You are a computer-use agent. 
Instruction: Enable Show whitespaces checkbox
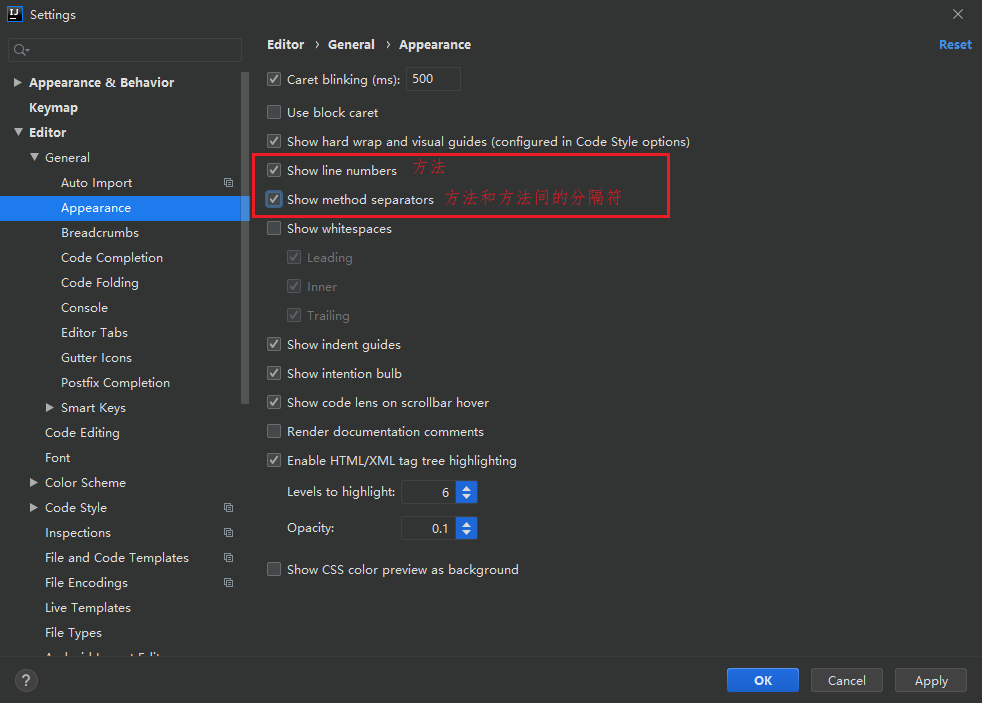(x=274, y=229)
